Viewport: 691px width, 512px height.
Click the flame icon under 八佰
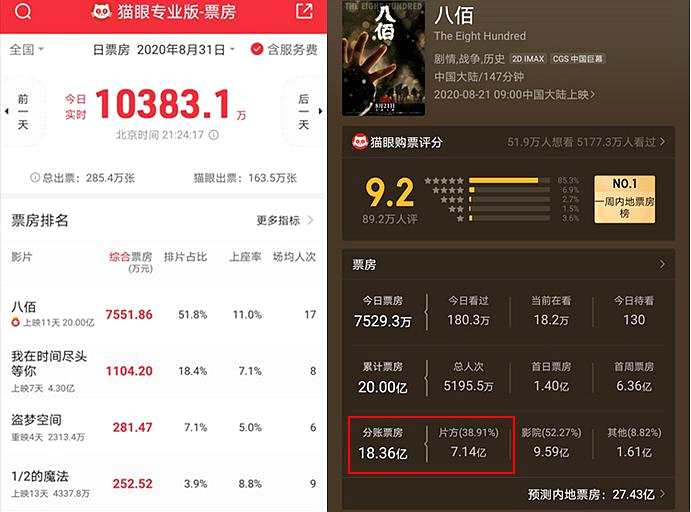[16, 323]
